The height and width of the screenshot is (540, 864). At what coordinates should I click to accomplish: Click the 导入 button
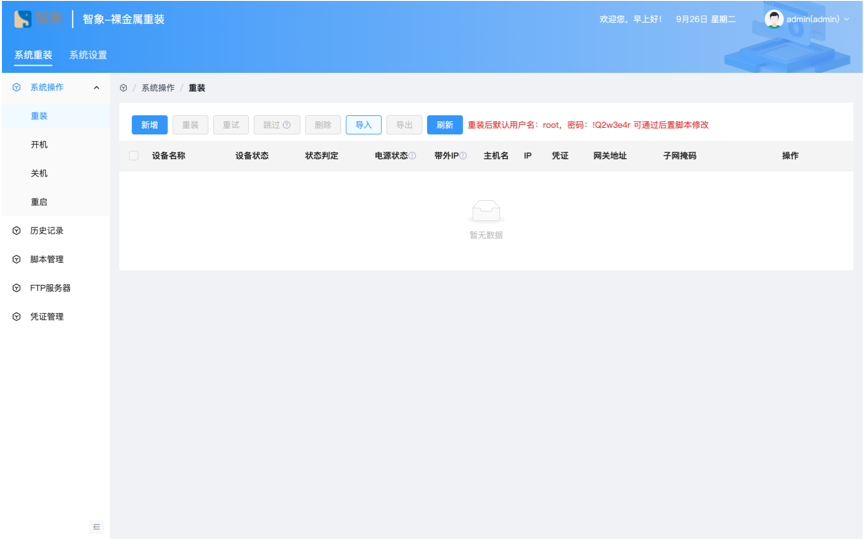pos(363,125)
